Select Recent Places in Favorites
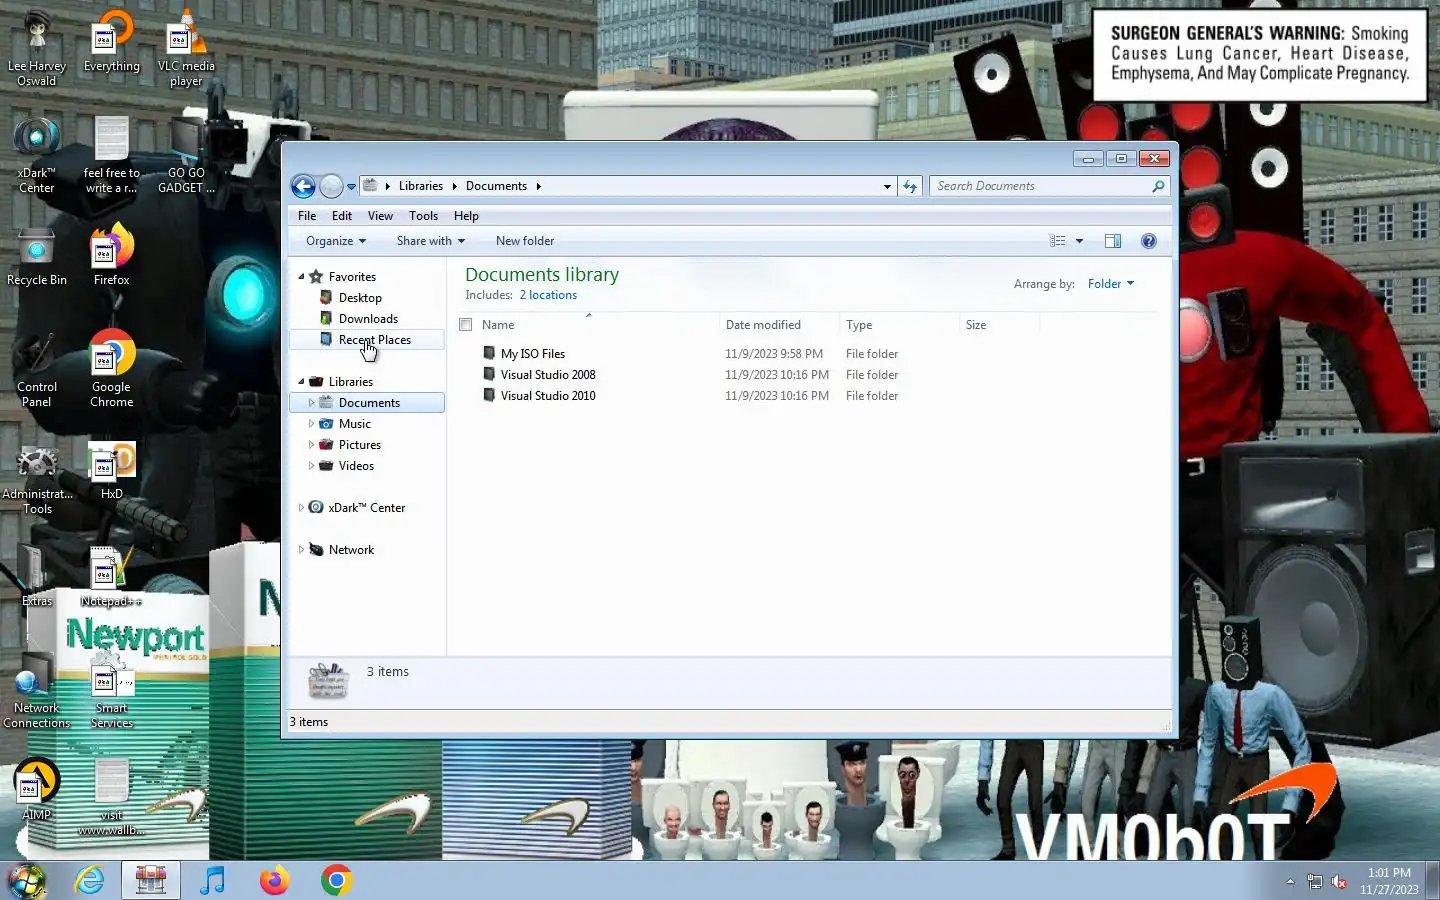This screenshot has width=1440, height=900. coord(366,340)
